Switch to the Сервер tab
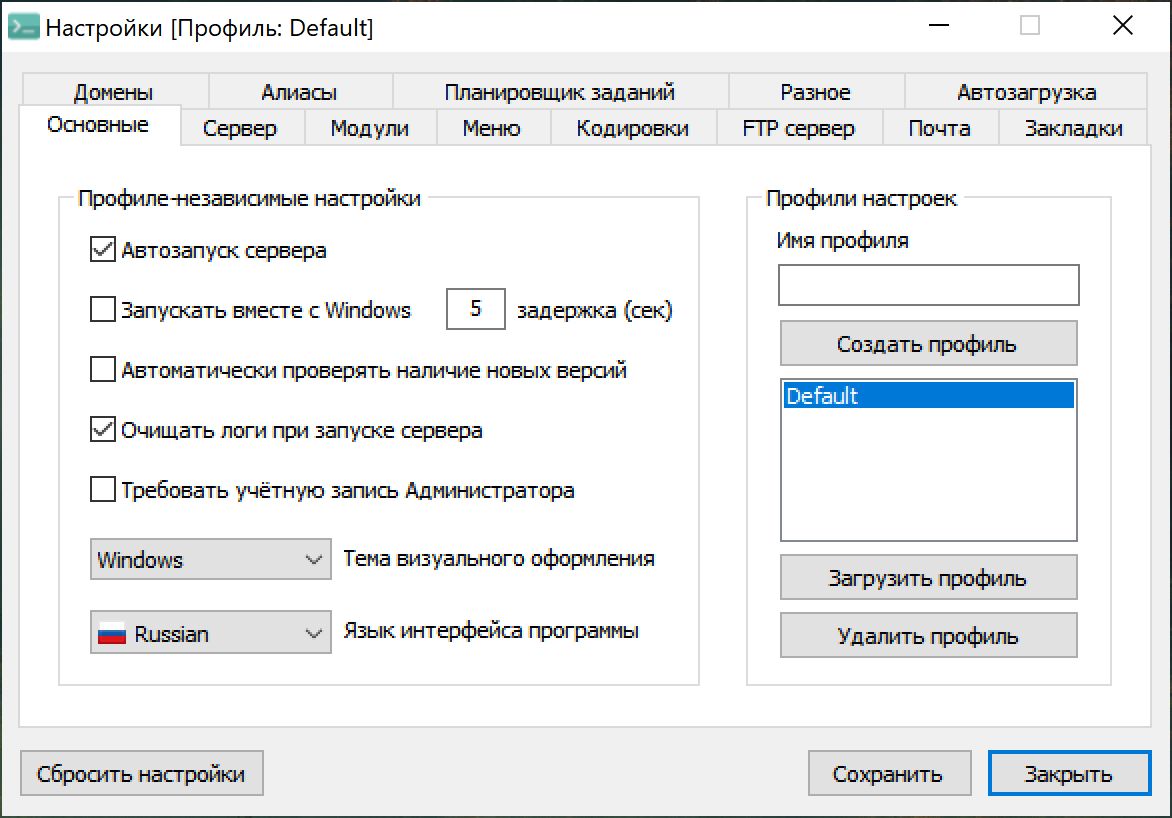The height and width of the screenshot is (818, 1172). (x=240, y=128)
